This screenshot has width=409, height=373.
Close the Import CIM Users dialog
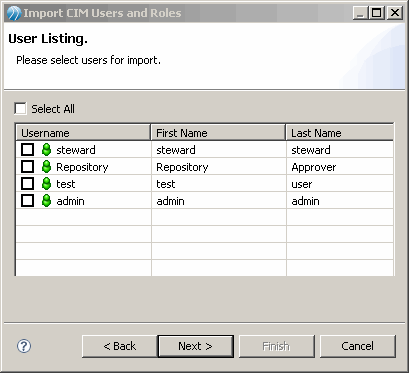point(395,13)
